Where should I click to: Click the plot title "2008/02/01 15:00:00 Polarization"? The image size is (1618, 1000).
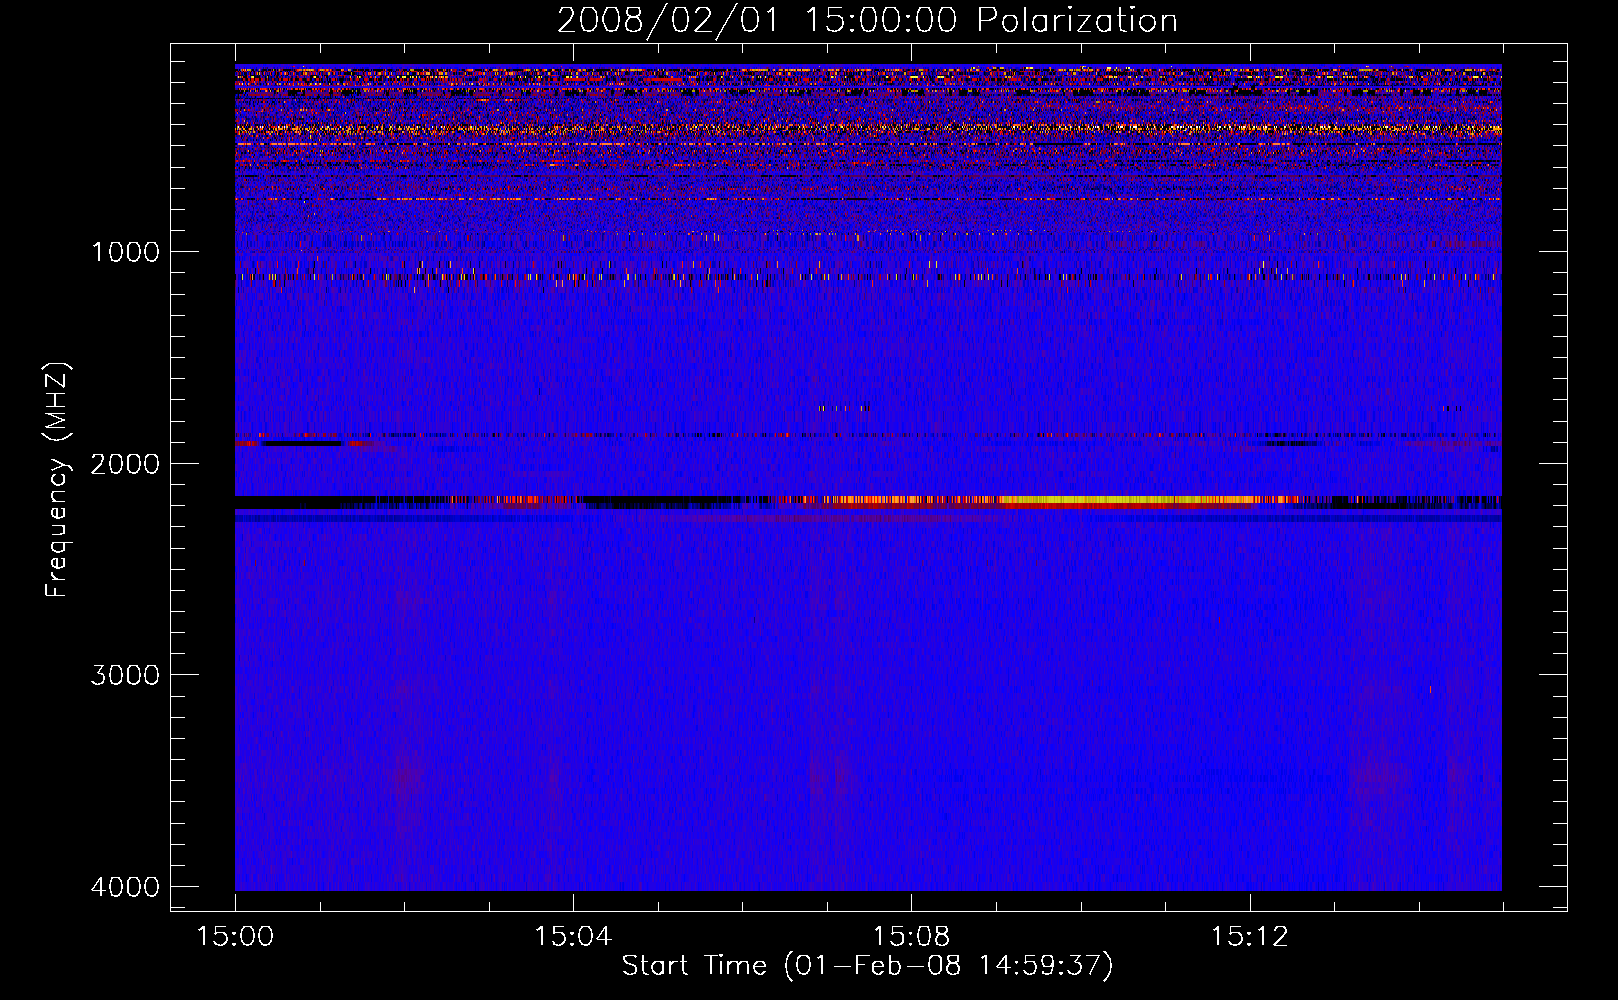(x=867, y=20)
